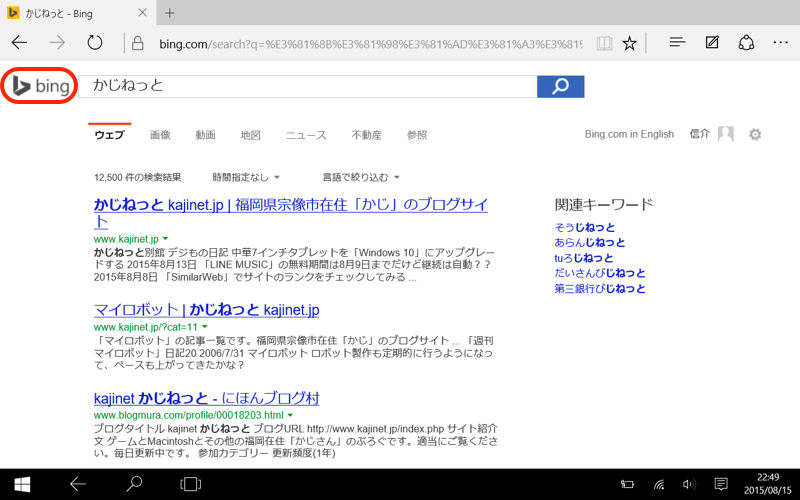Click the browser refresh button
The image size is (800, 500).
tap(95, 43)
